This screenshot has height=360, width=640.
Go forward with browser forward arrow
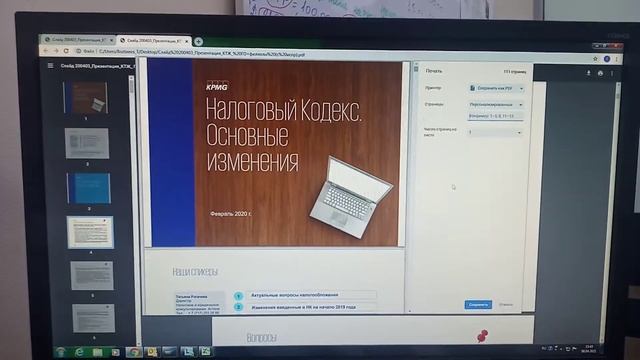[x=56, y=51]
